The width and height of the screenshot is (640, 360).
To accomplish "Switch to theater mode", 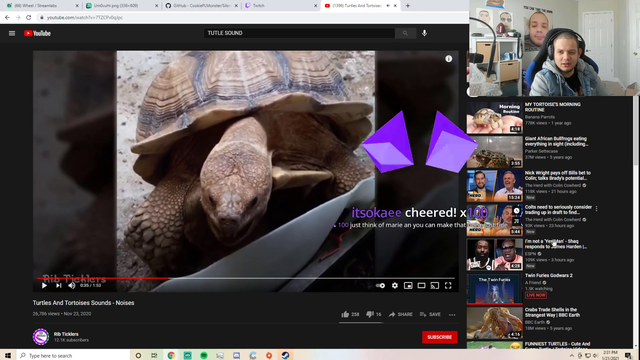I will click(421, 285).
